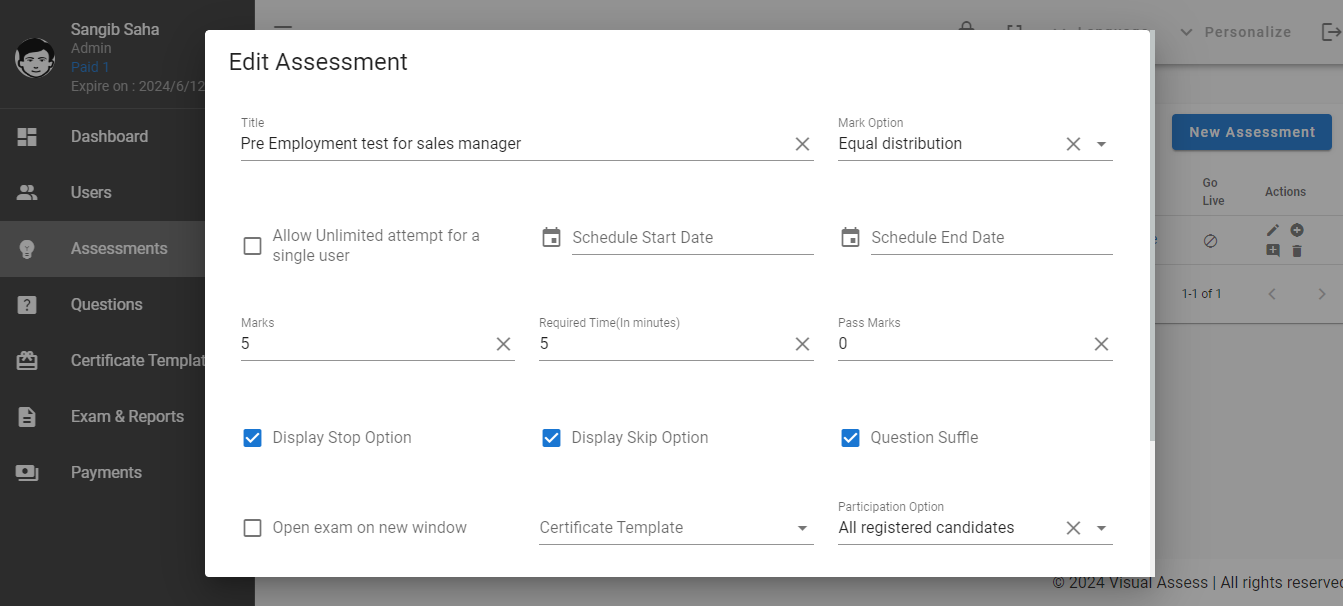The image size is (1343, 606).
Task: Click the add-circle icon under Actions
Action: 1297,229
